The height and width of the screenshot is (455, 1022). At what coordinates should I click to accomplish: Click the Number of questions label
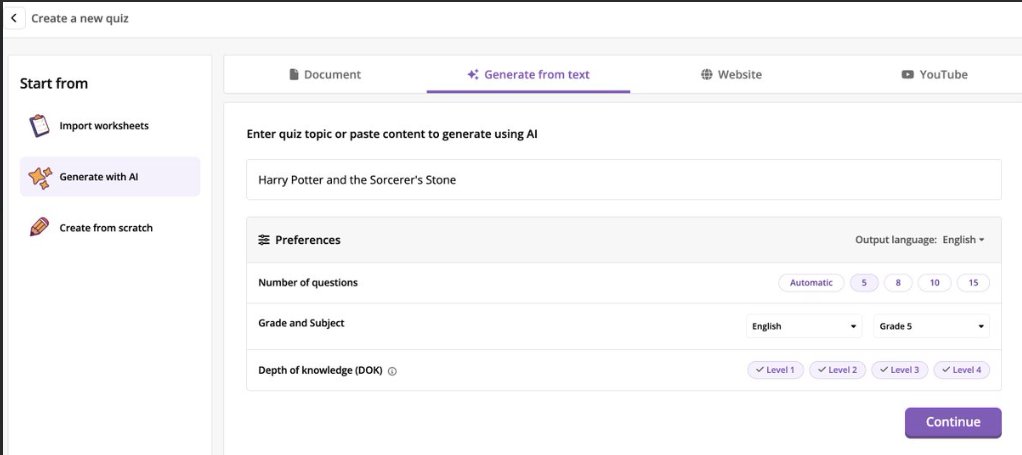coord(308,282)
